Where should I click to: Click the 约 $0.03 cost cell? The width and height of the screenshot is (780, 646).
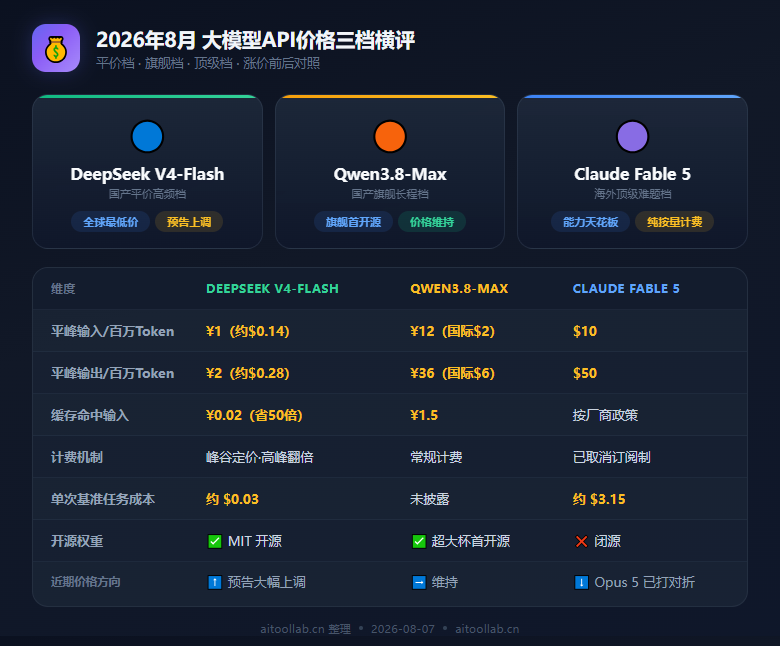232,499
